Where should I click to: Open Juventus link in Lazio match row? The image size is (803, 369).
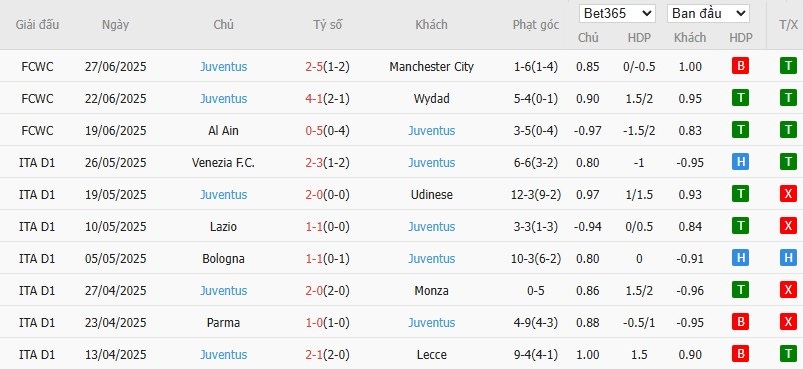(431, 226)
